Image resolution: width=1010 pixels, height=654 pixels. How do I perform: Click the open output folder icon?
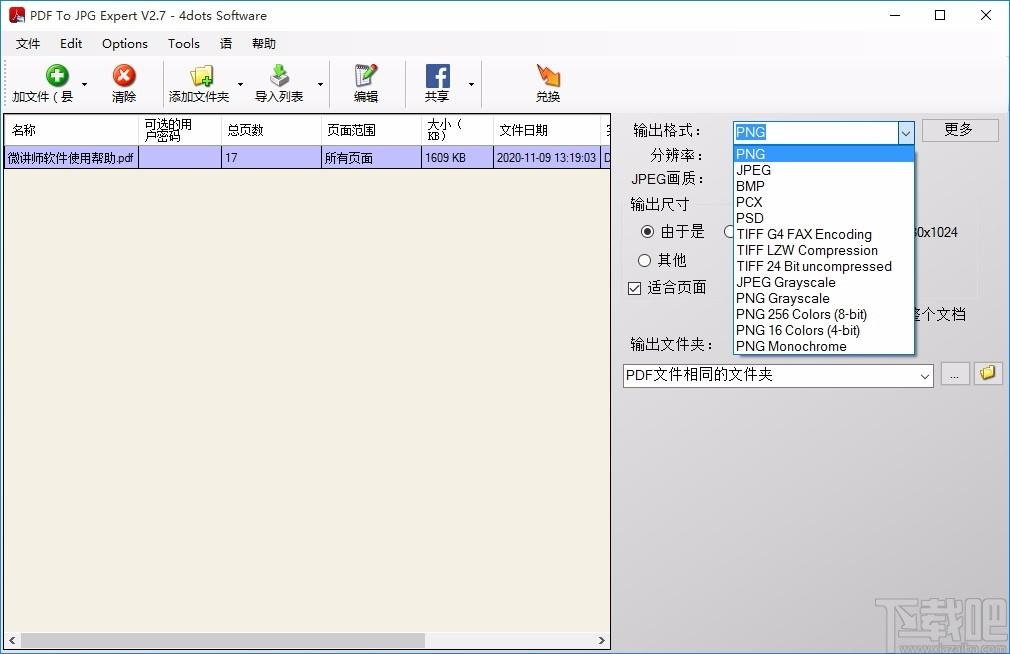tap(987, 373)
